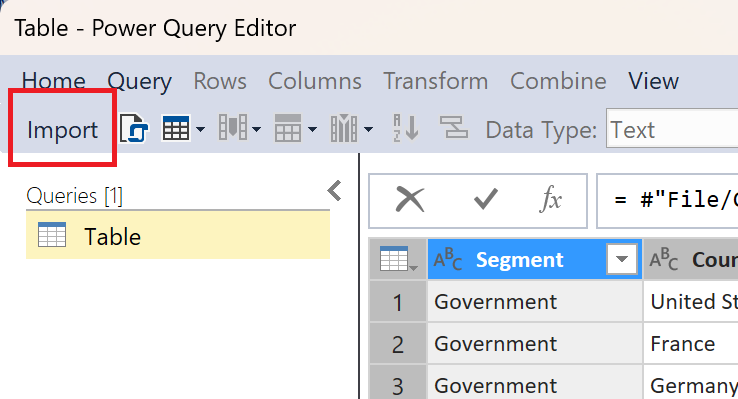Screen dimensions: 738x399
Task: Click the Import button
Action: tap(63, 129)
